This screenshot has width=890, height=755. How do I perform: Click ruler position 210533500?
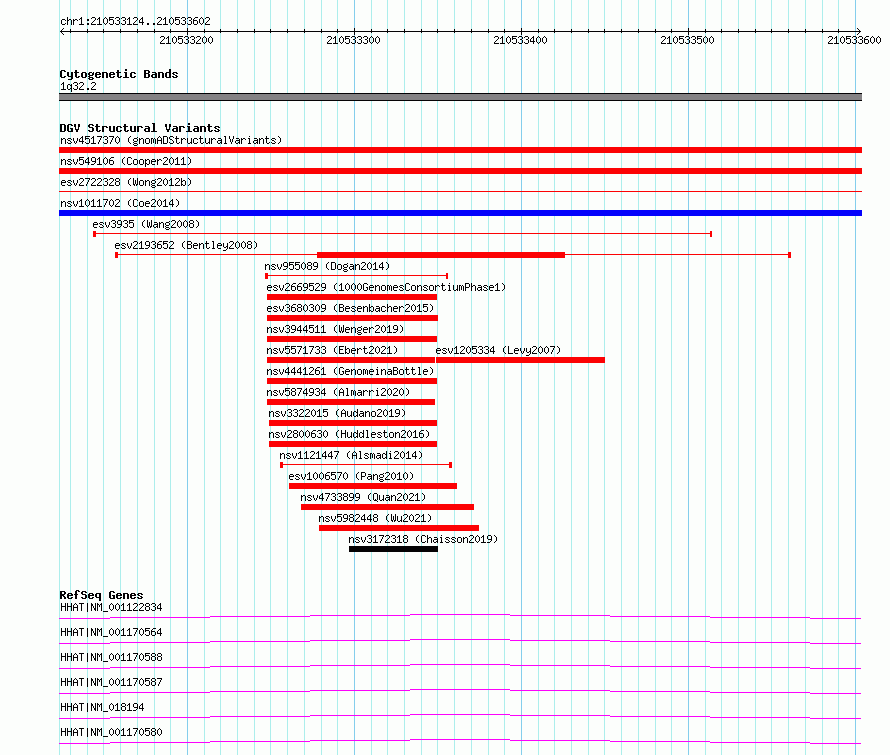coord(687,40)
